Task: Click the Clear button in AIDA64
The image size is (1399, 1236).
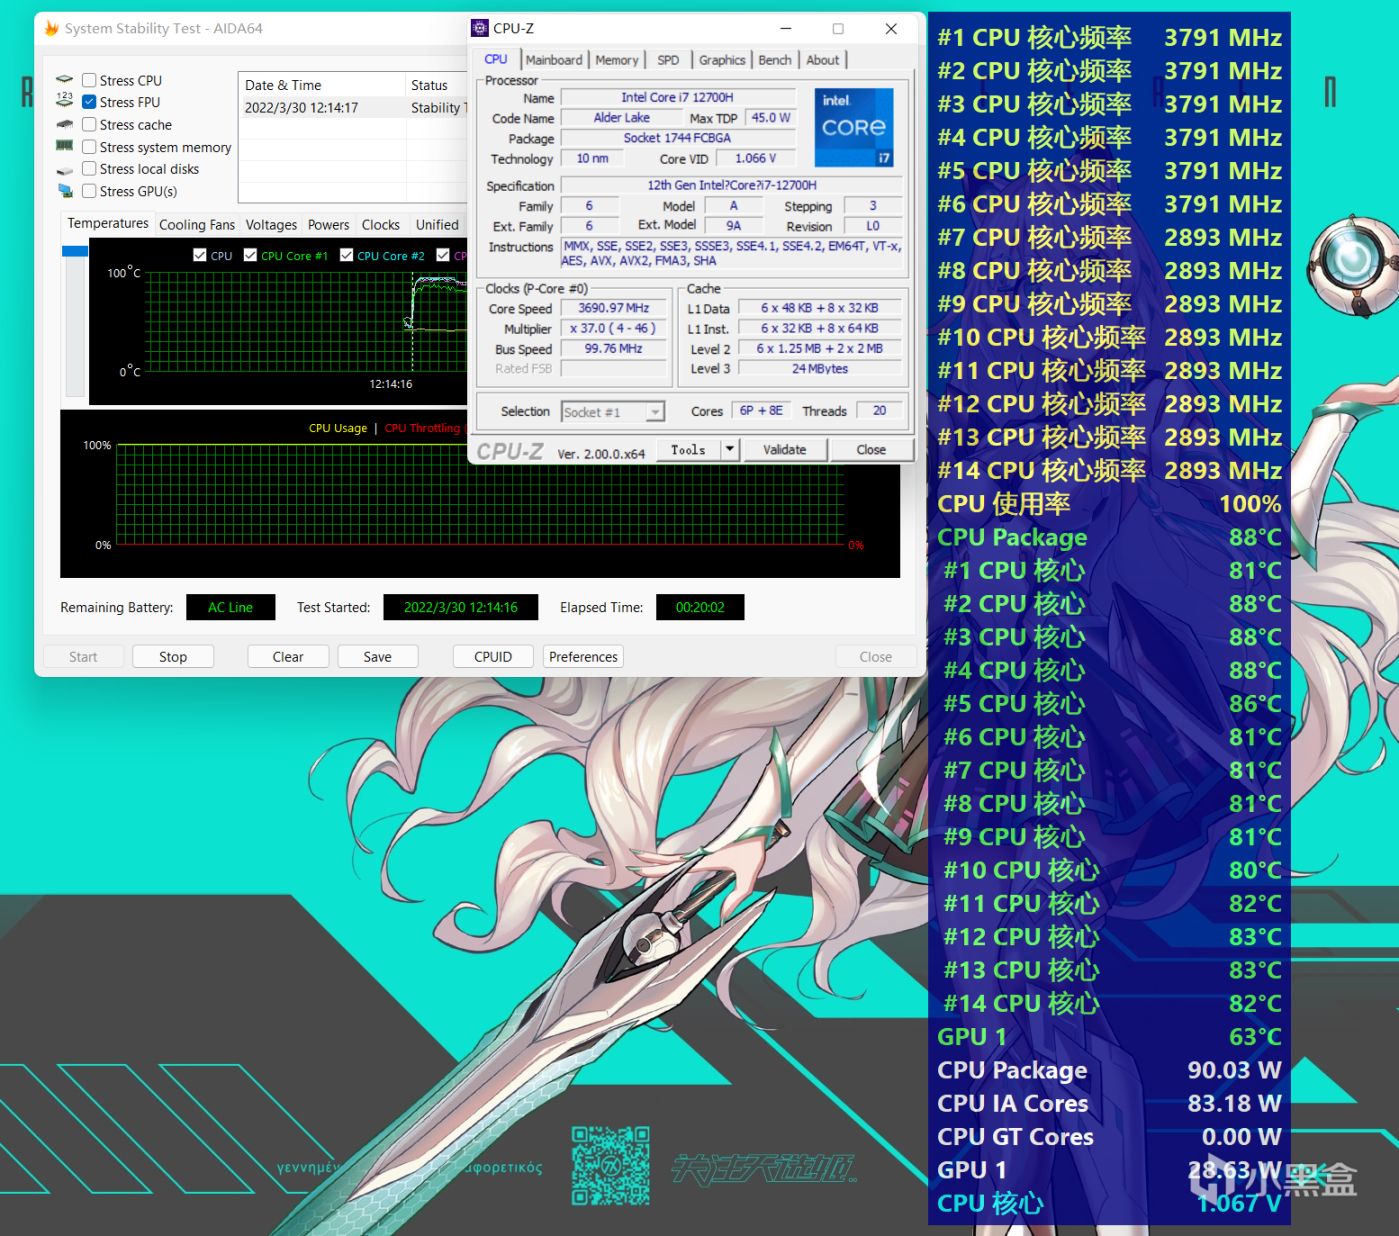Action: [288, 657]
